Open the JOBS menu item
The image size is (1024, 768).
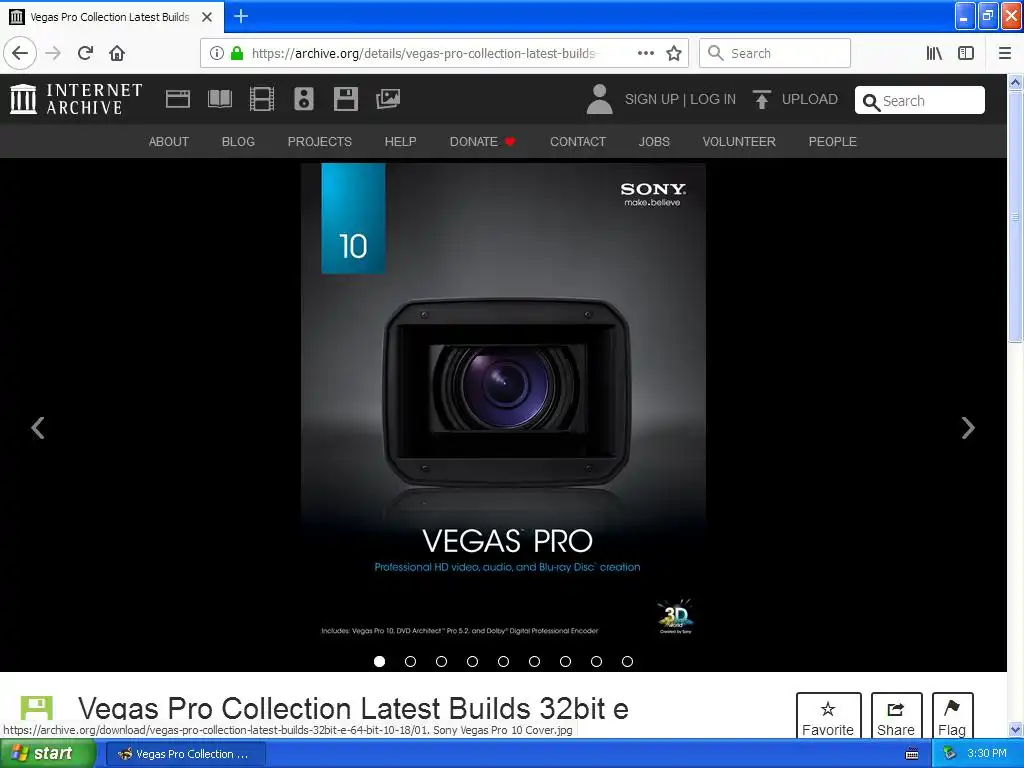pyautogui.click(x=654, y=142)
